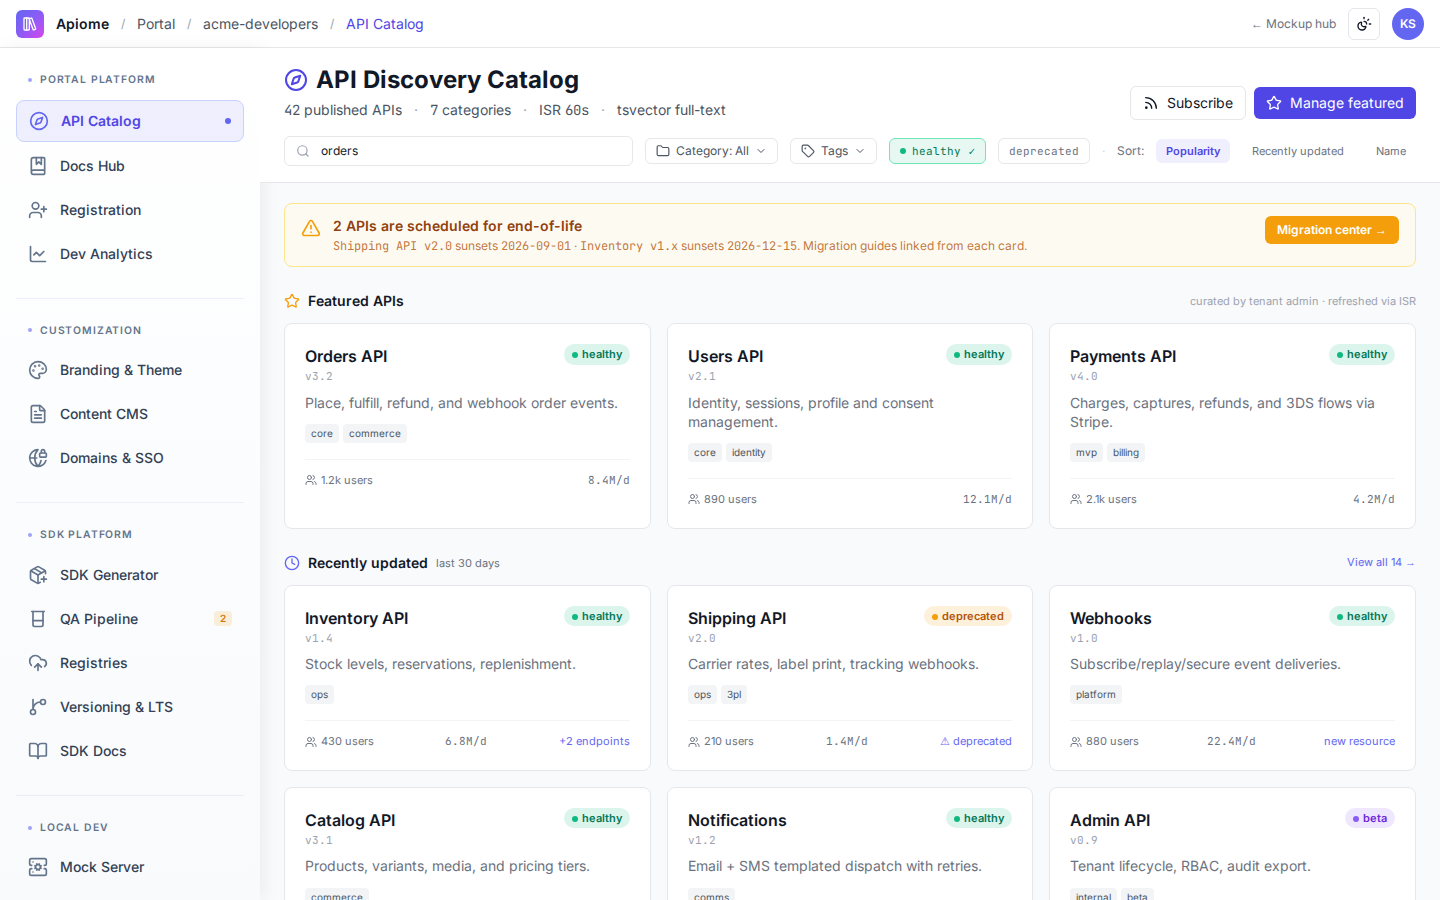Viewport: 1440px width, 900px height.
Task: Click Manage featured button
Action: coord(1335,103)
